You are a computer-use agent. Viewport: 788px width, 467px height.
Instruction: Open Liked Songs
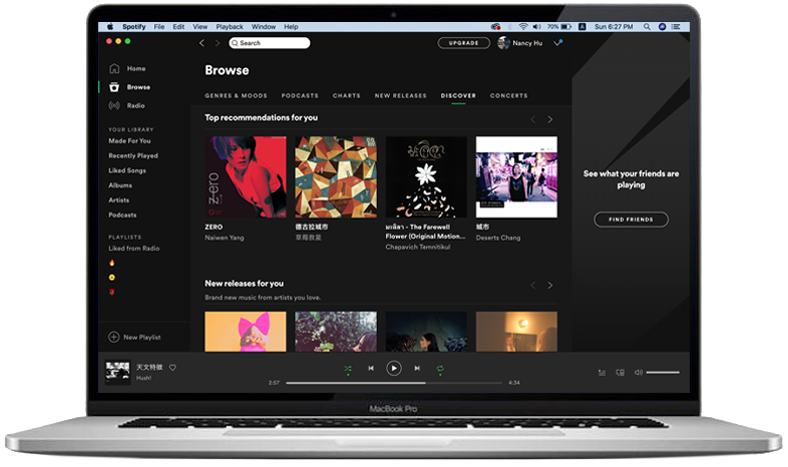(127, 170)
